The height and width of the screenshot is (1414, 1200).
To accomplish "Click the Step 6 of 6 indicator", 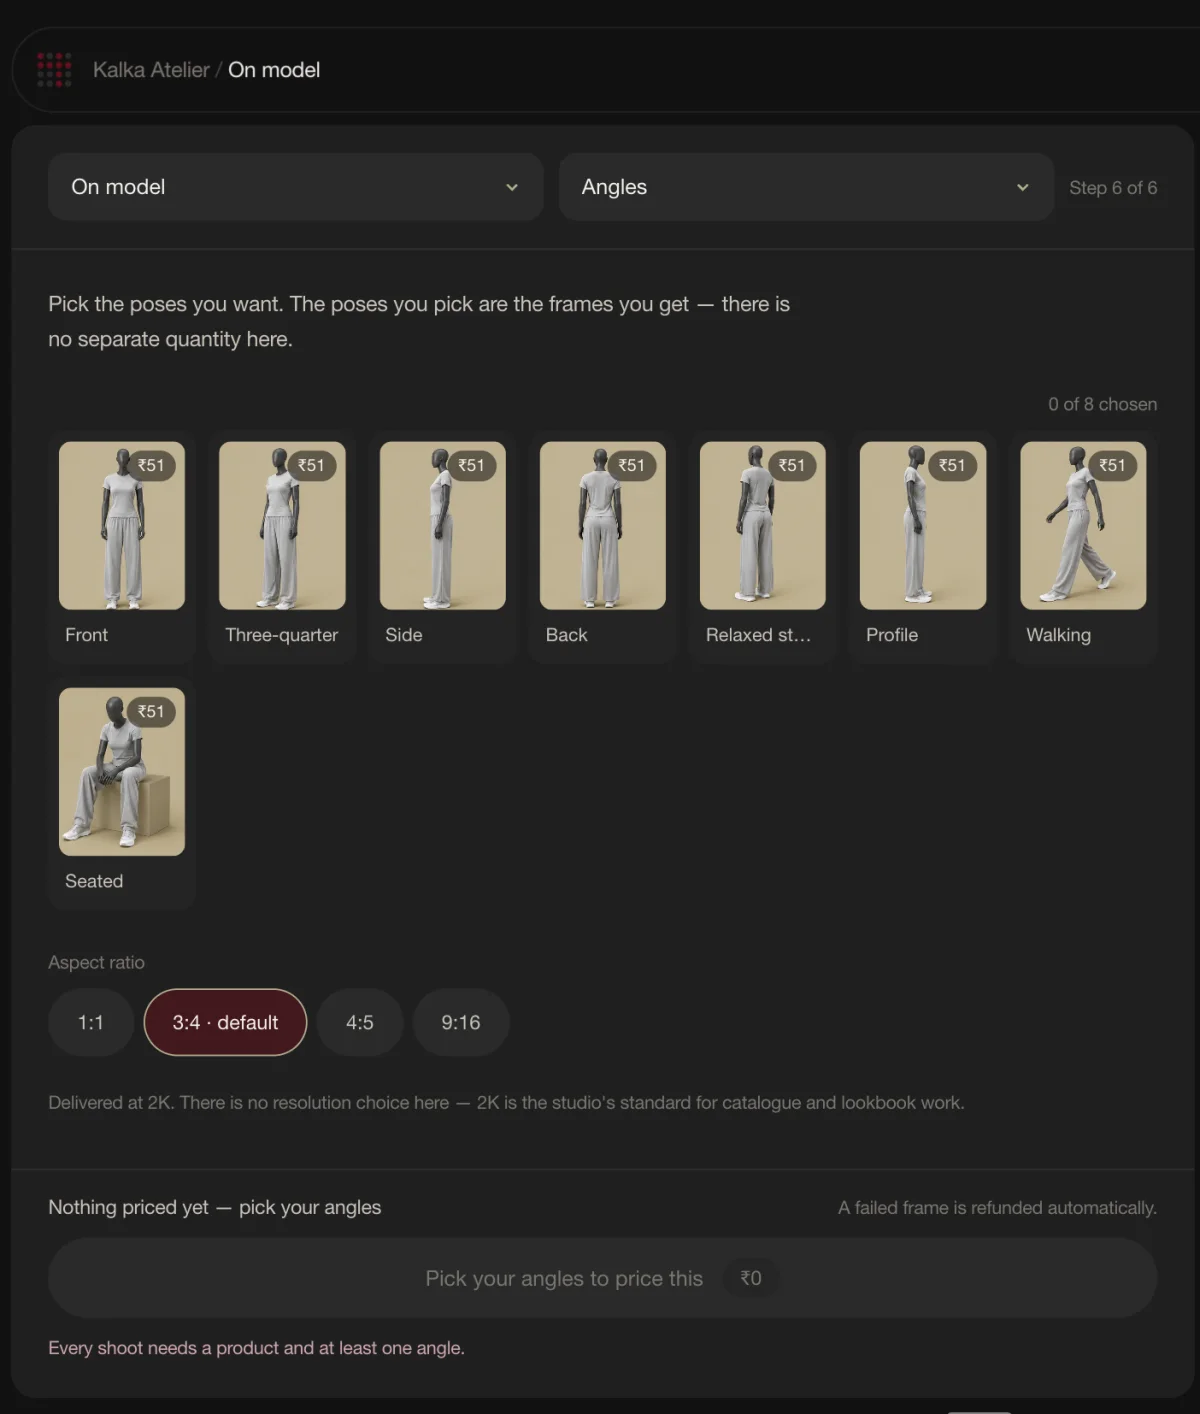I will click(x=1113, y=188).
